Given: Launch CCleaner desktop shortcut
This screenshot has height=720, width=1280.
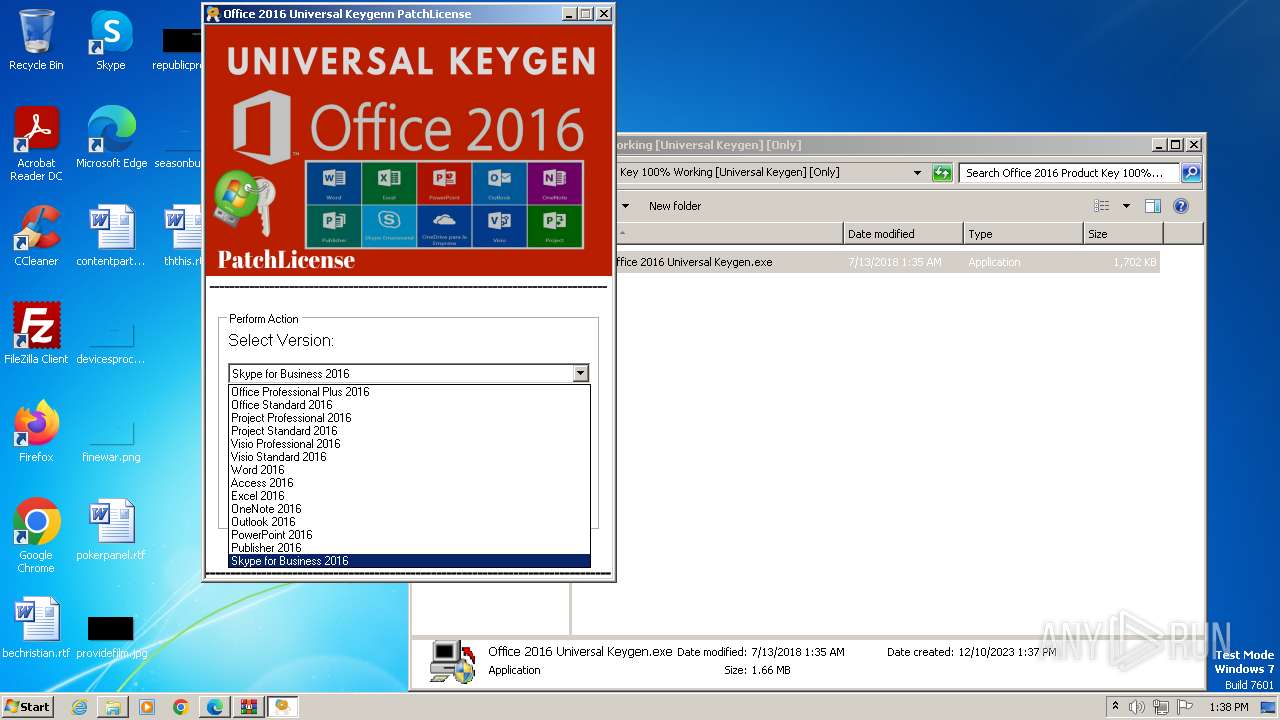Looking at the screenshot, I should coord(36,236).
